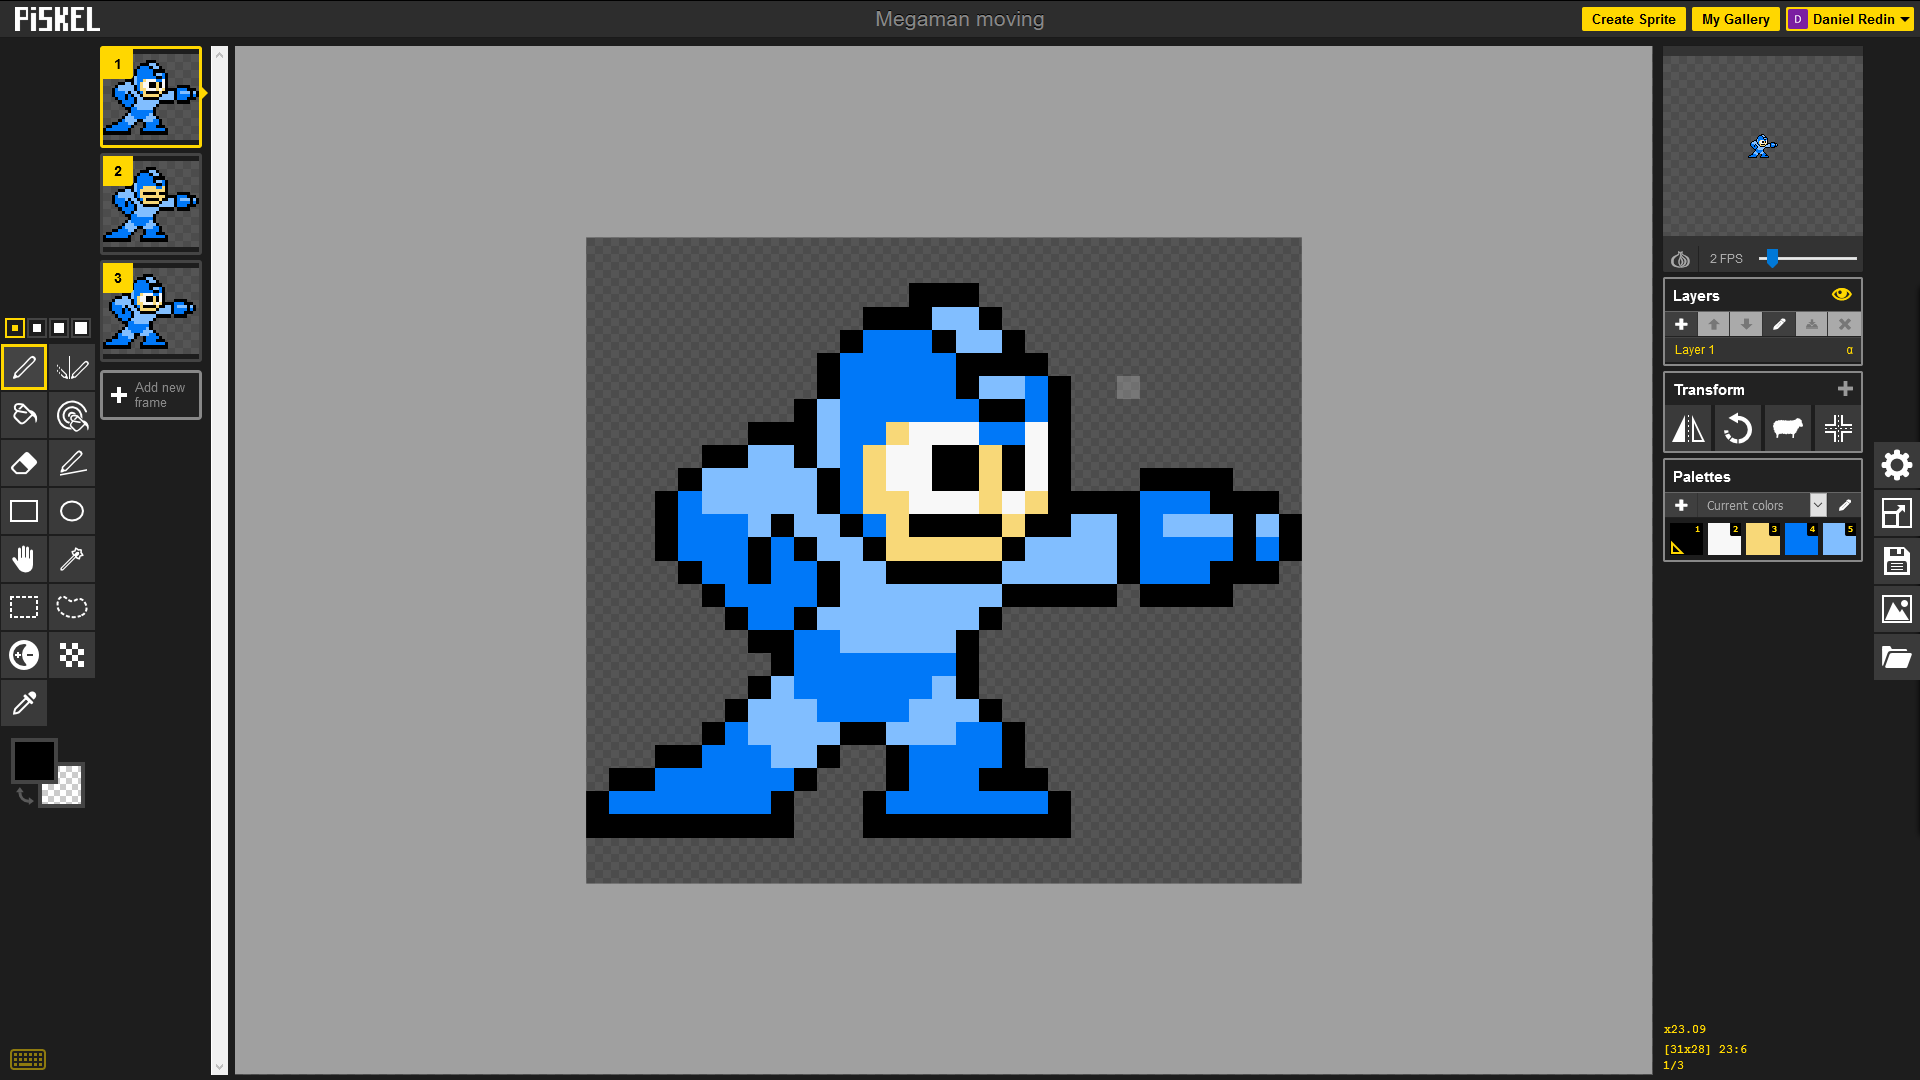The image size is (1920, 1080).
Task: Pick the light blue palette color 5
Action: click(x=1839, y=539)
